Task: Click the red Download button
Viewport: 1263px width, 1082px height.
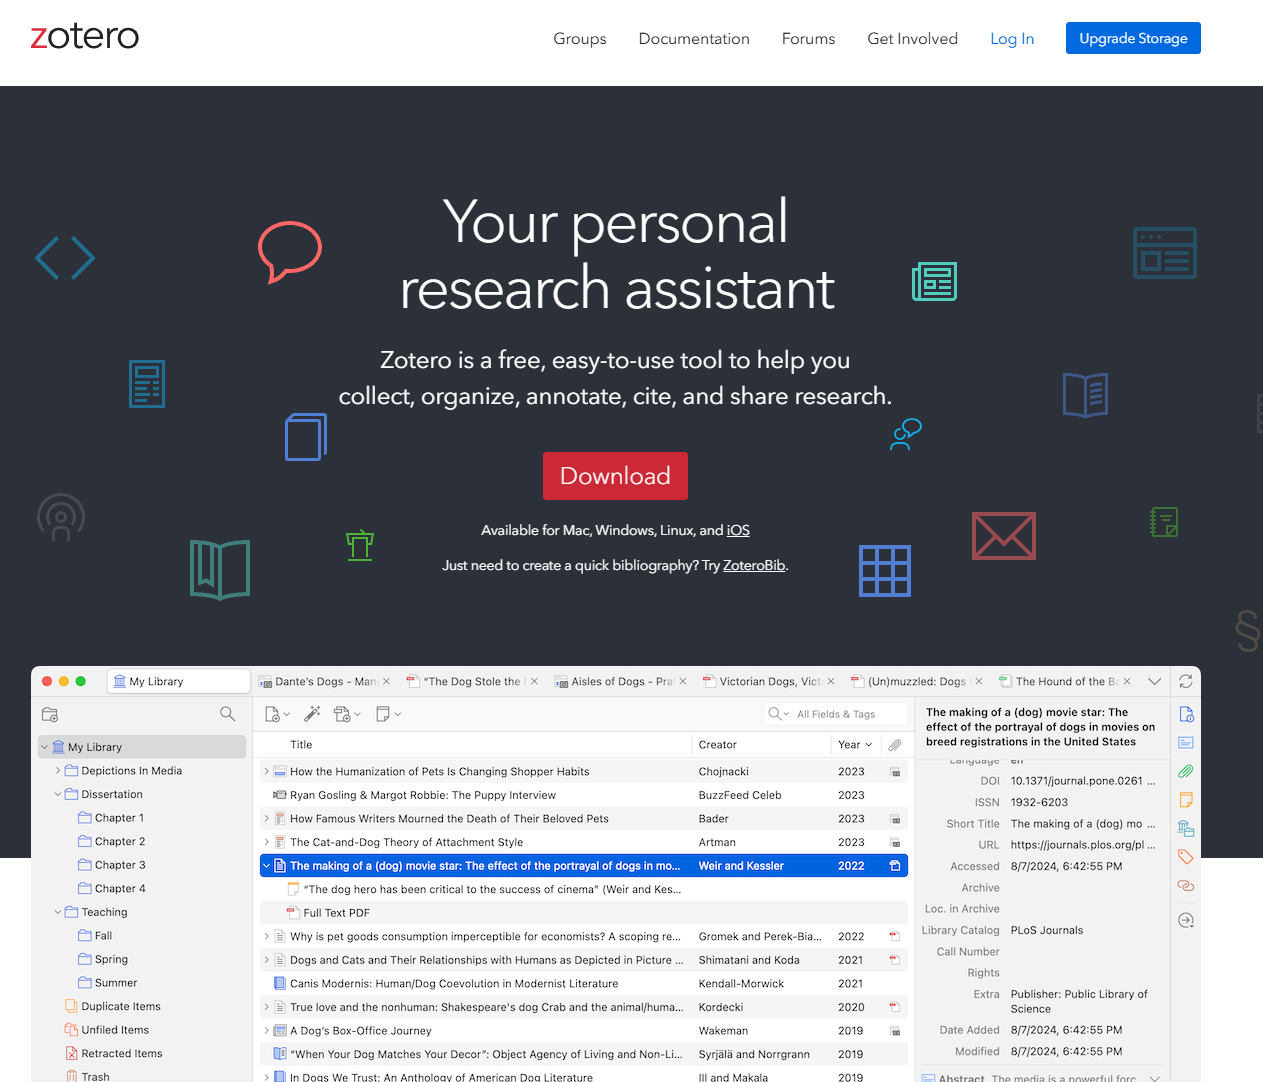Action: click(x=615, y=476)
